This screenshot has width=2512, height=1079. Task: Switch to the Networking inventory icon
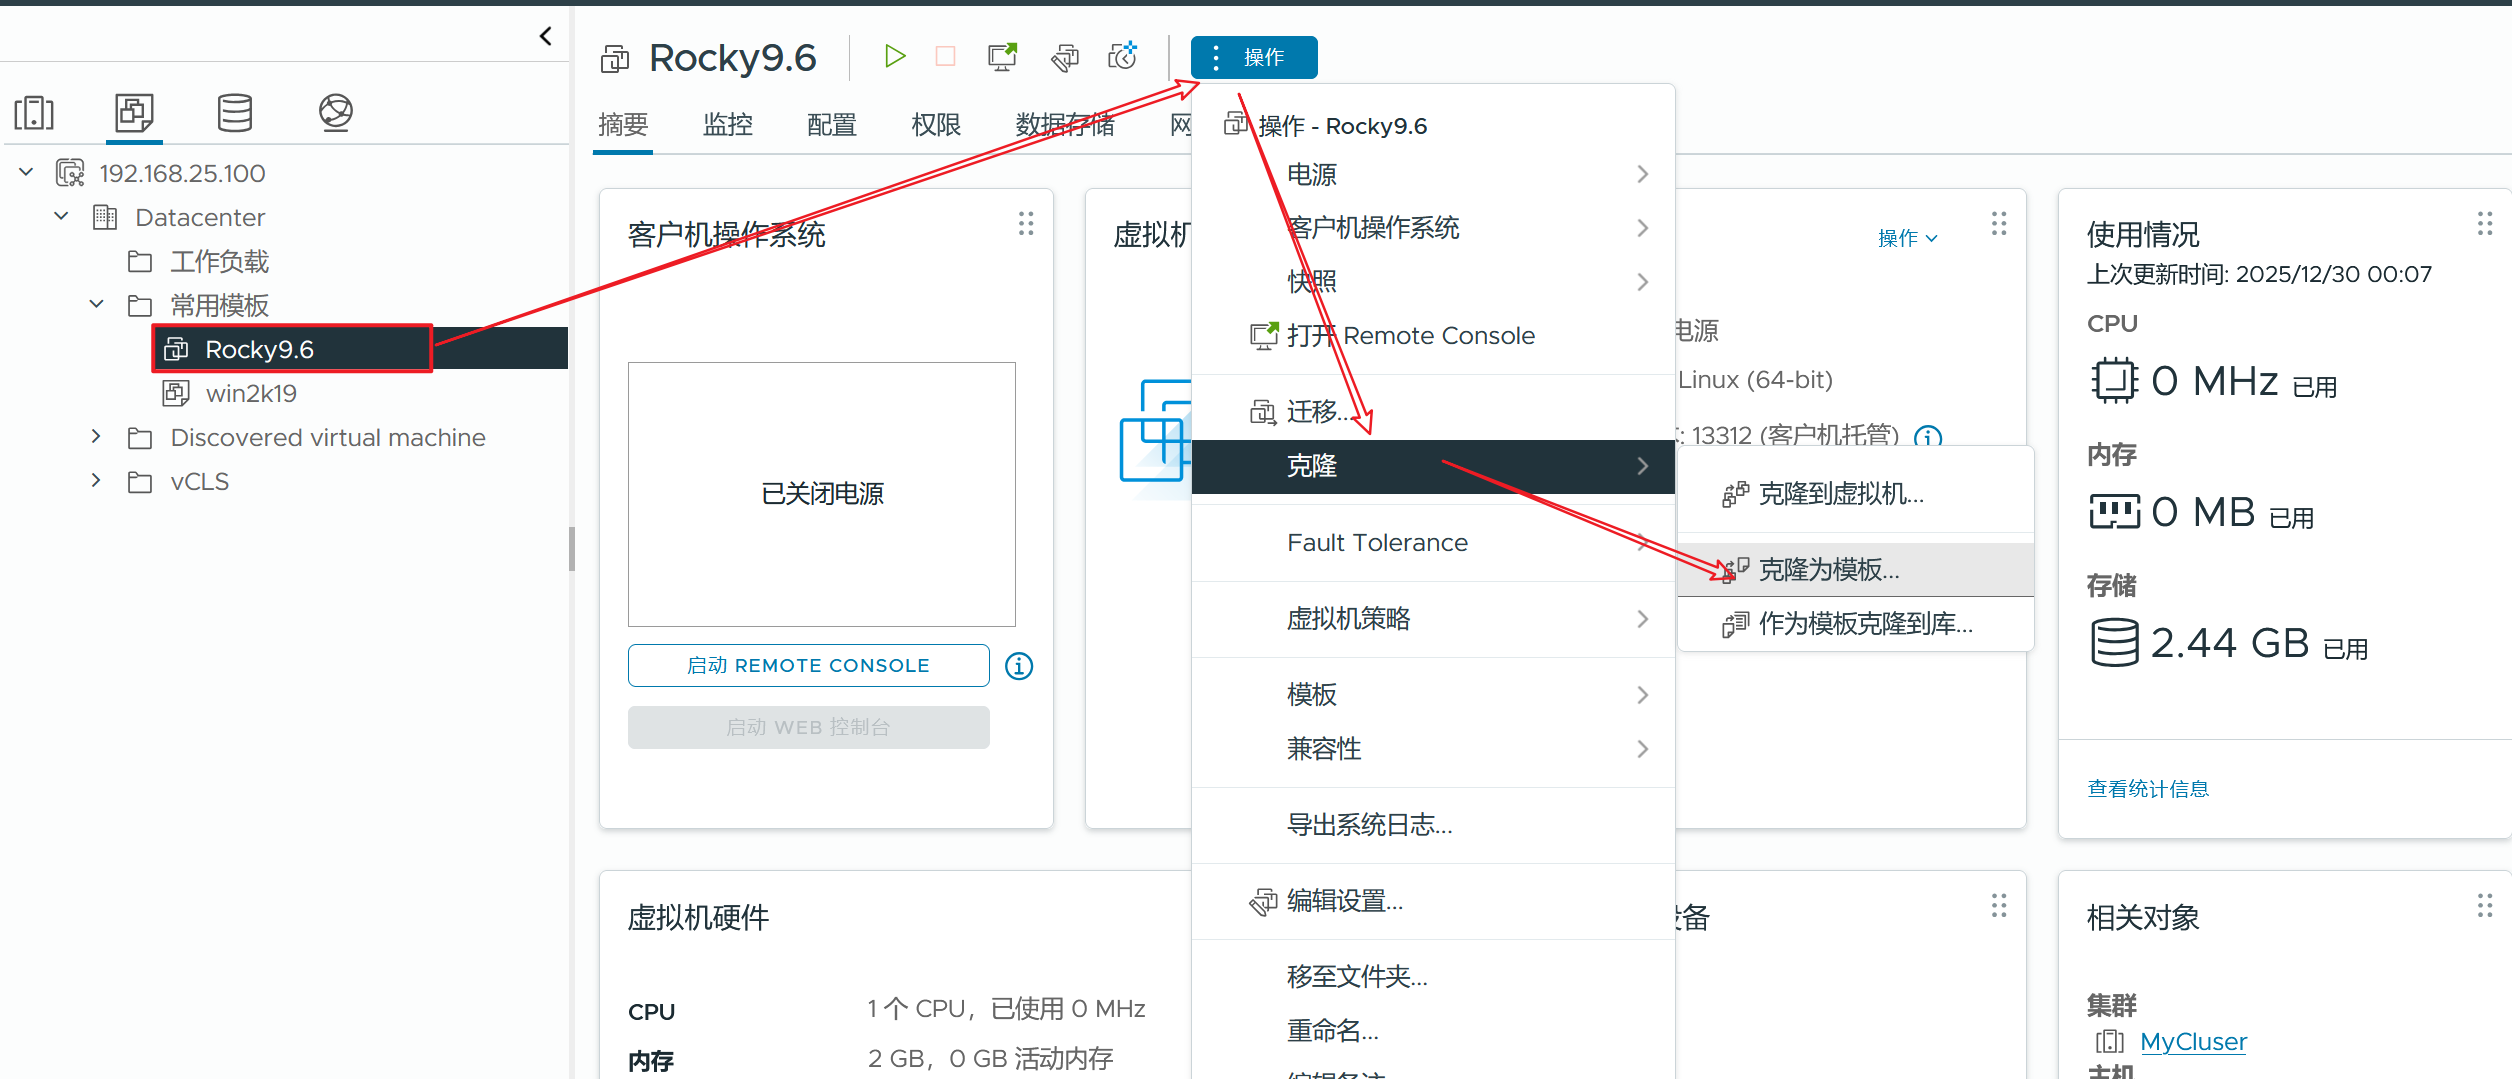[336, 113]
